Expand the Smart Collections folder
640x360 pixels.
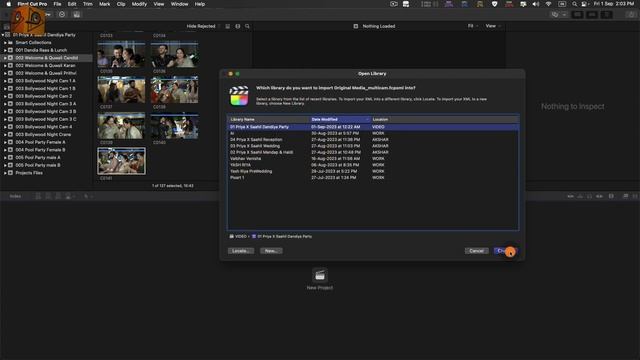pos(5,43)
